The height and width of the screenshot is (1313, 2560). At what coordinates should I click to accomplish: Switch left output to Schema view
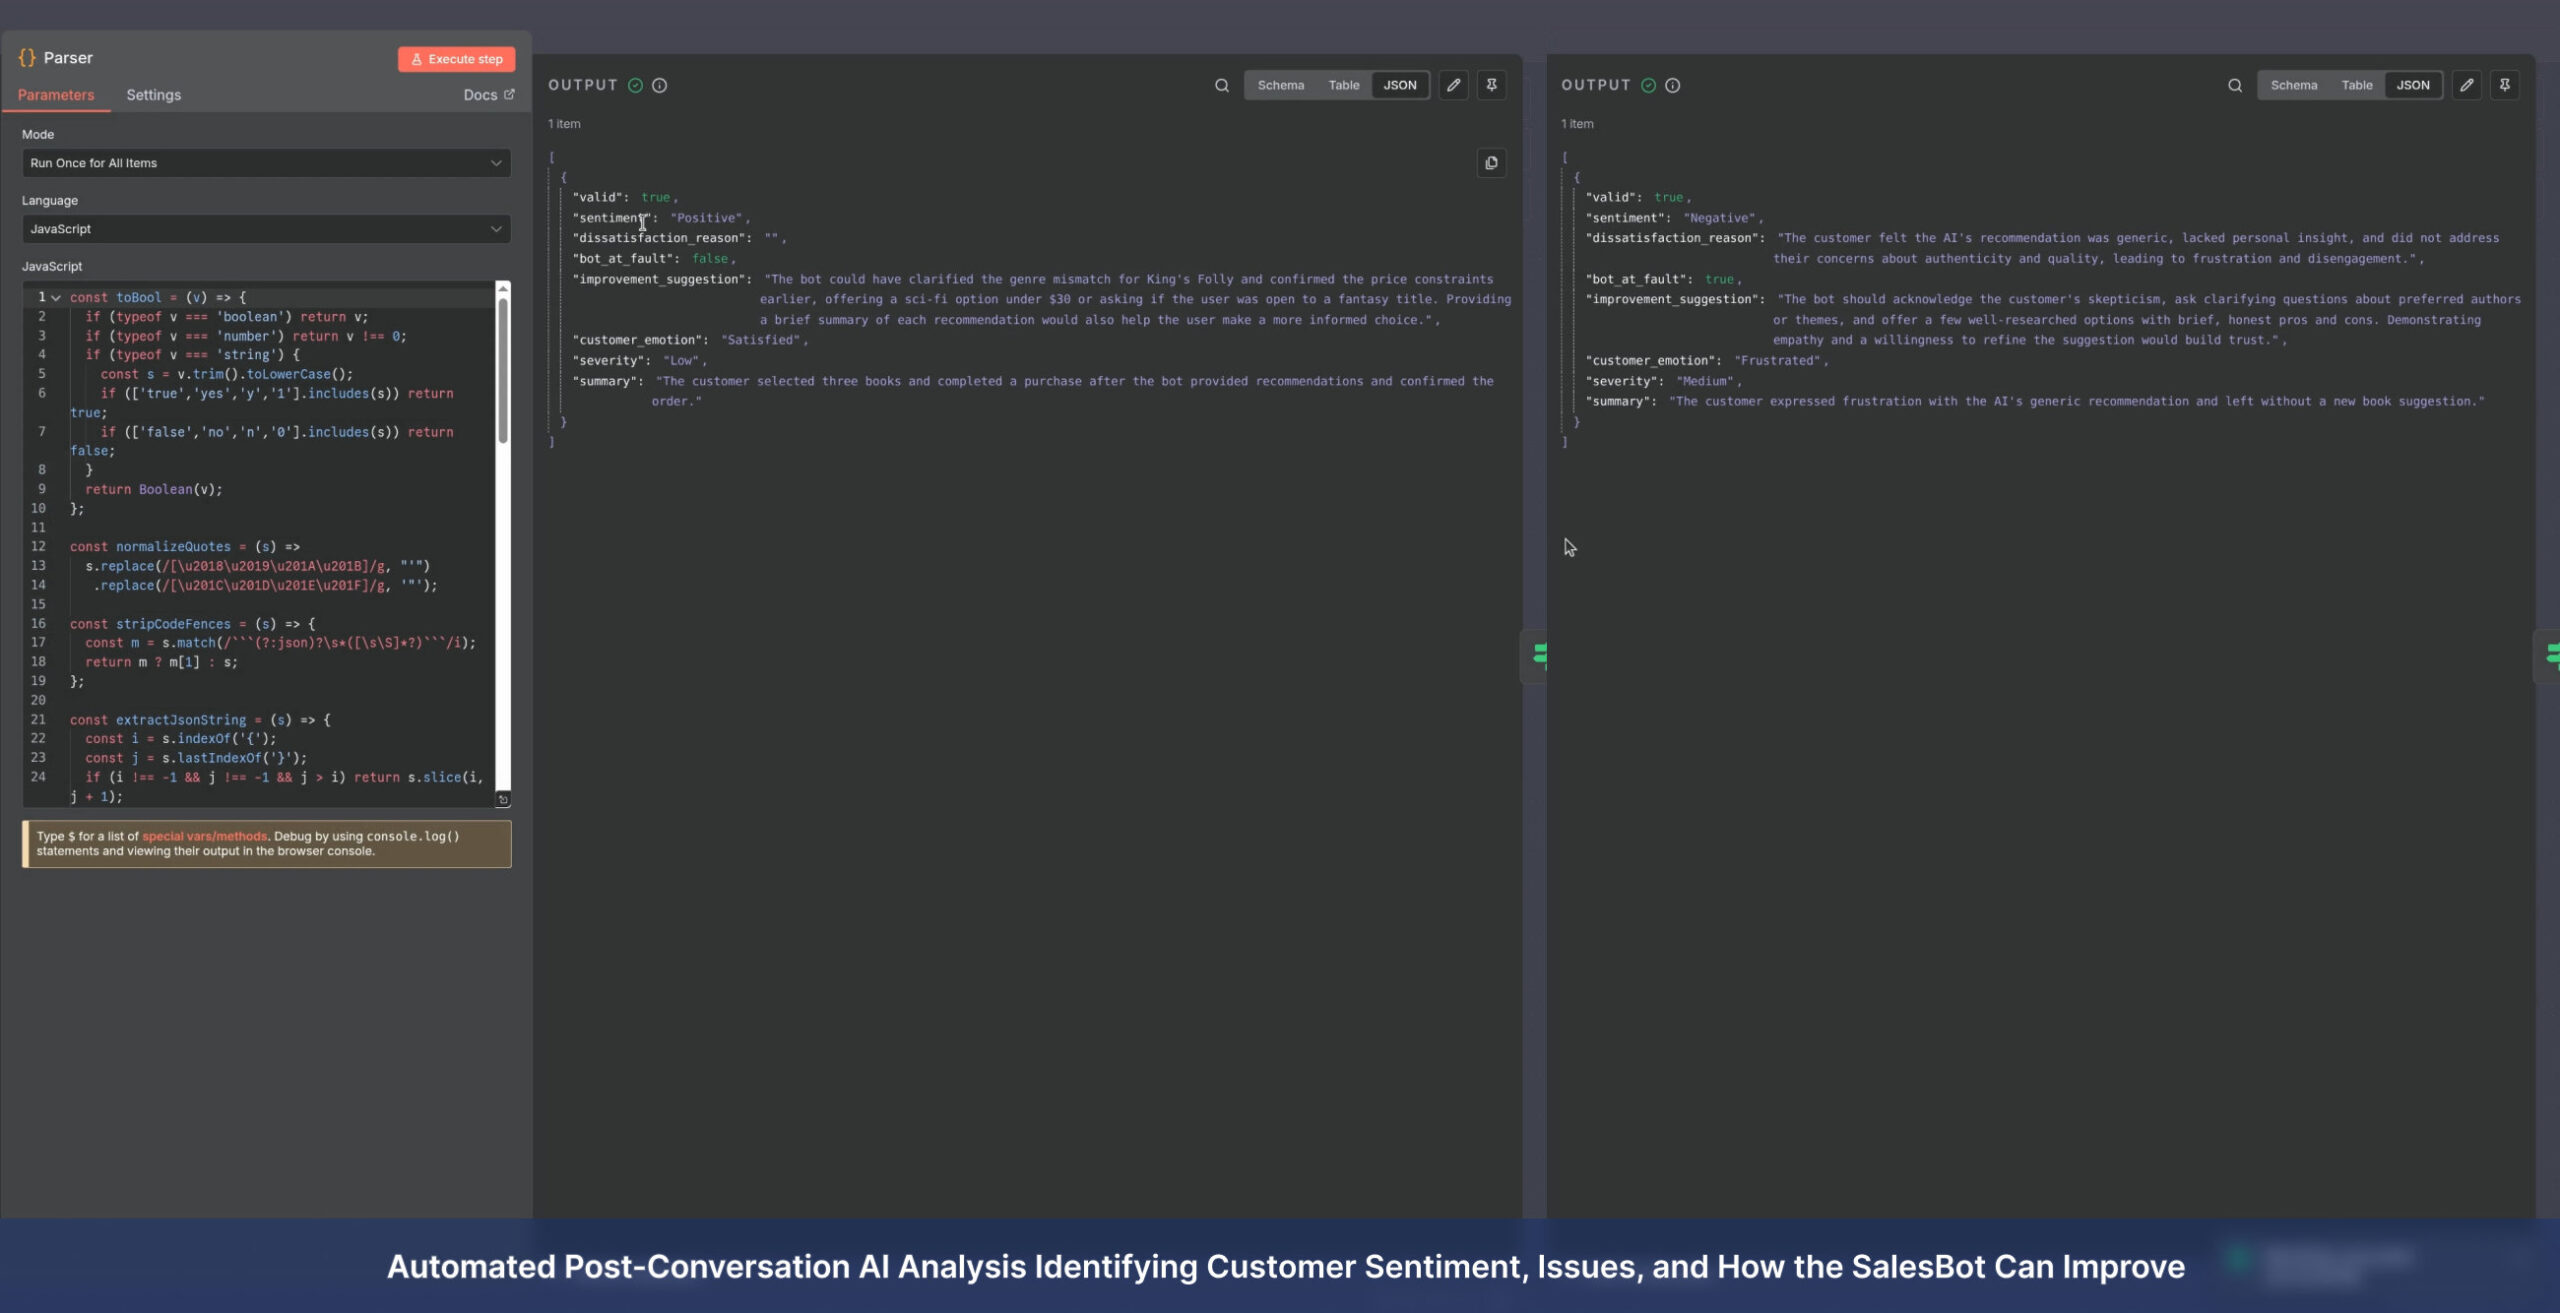click(x=1280, y=85)
